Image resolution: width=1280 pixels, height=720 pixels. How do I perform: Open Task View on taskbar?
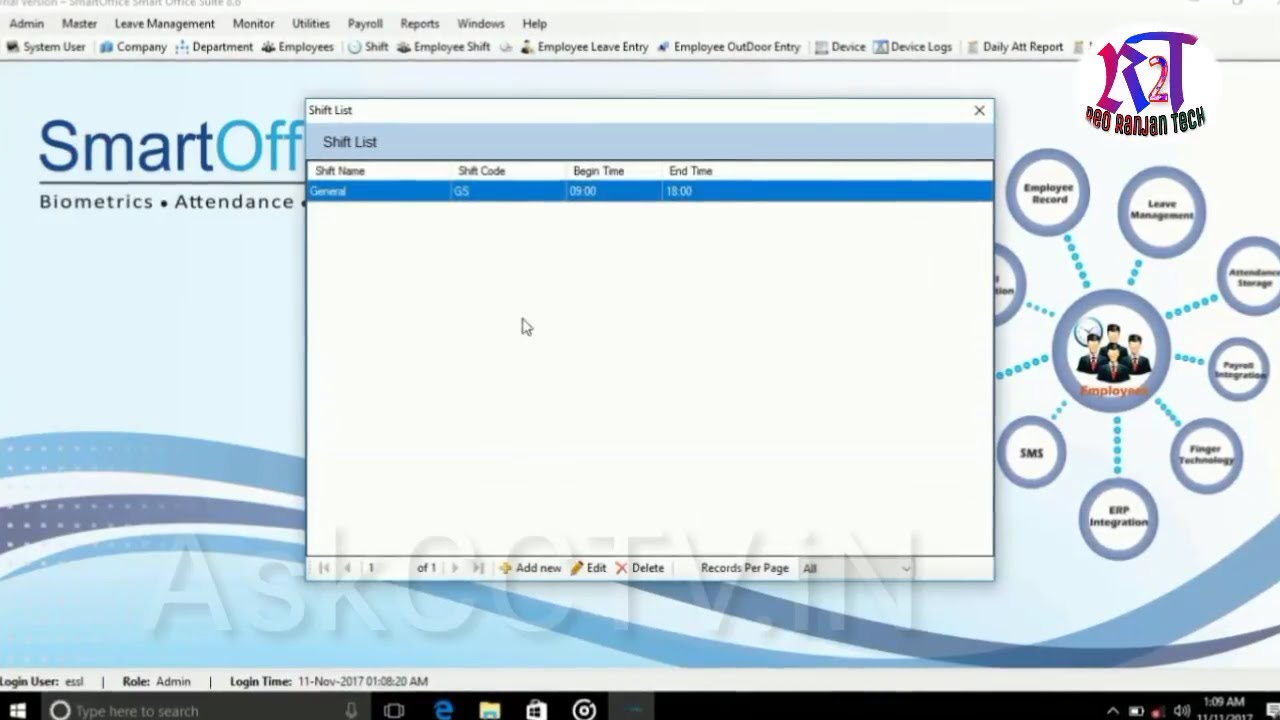click(x=394, y=710)
